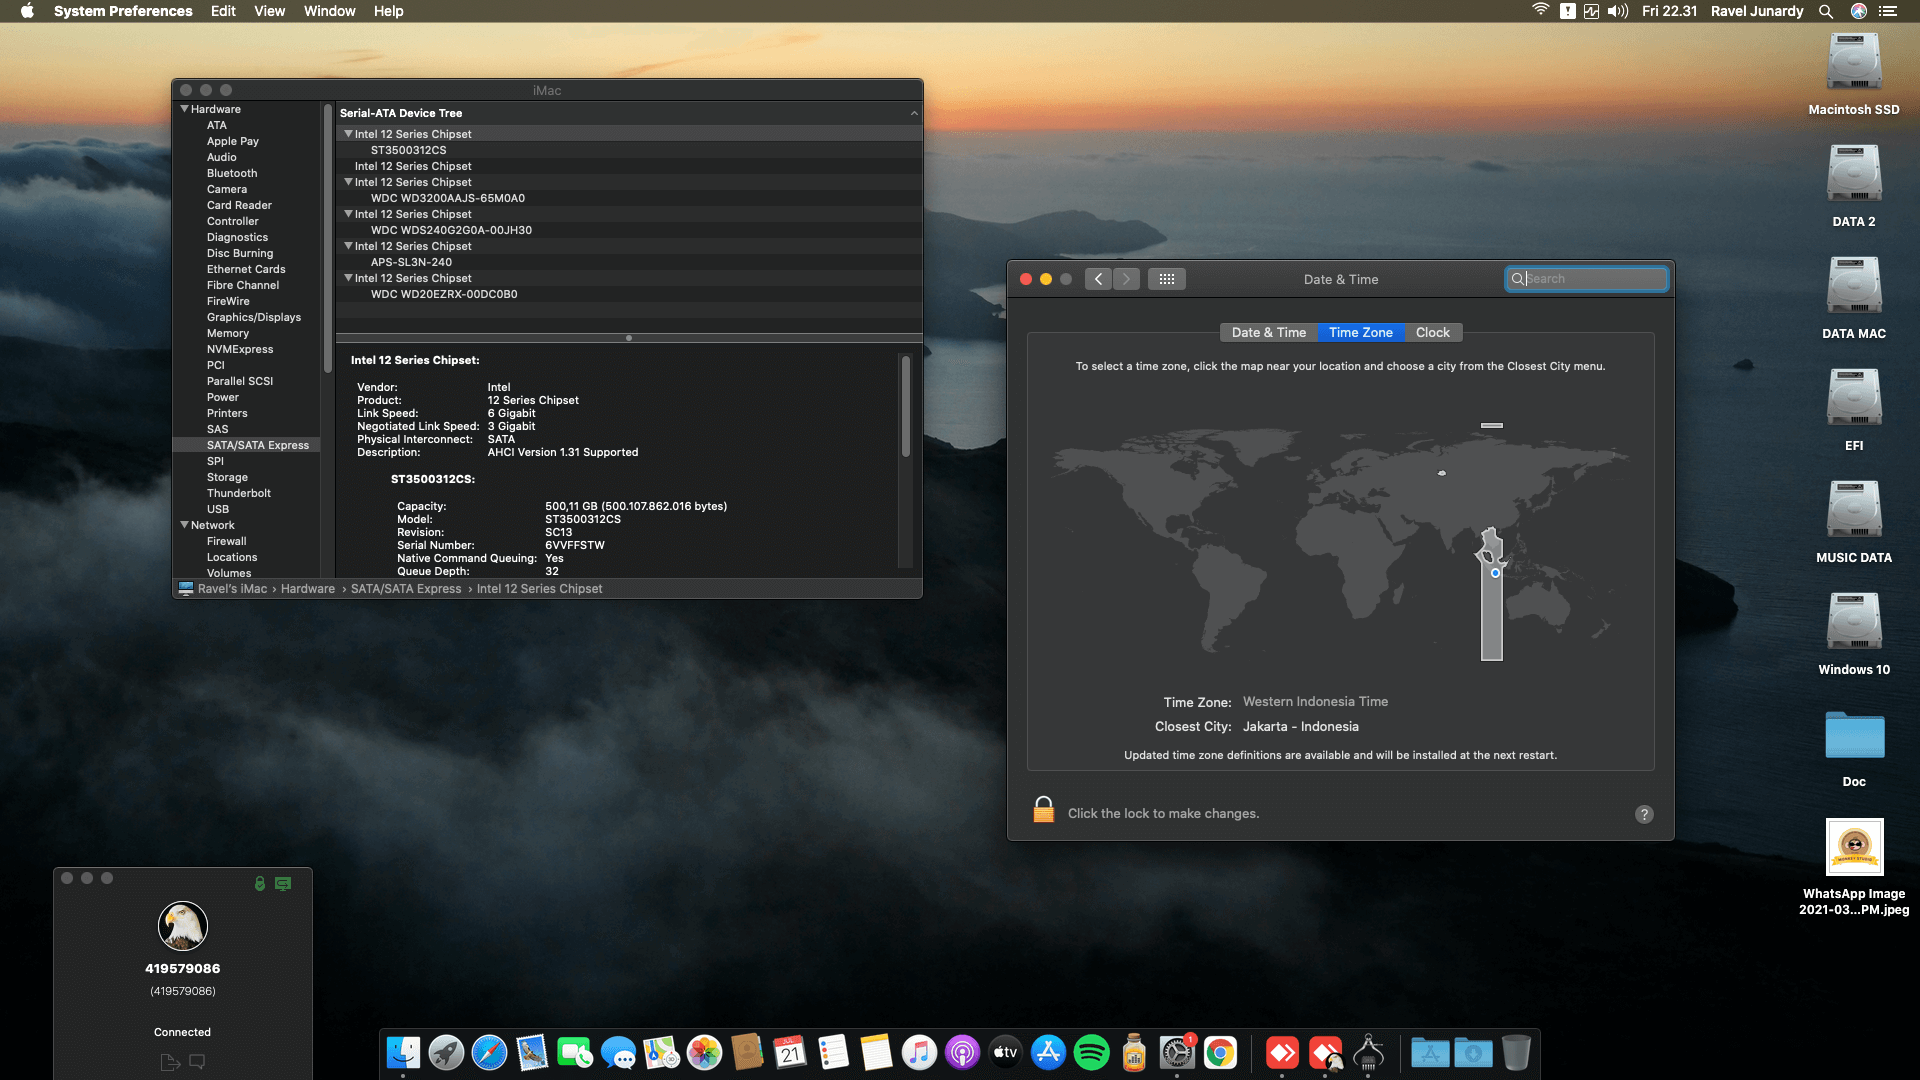Open the Trash in the Dock

(1516, 1052)
